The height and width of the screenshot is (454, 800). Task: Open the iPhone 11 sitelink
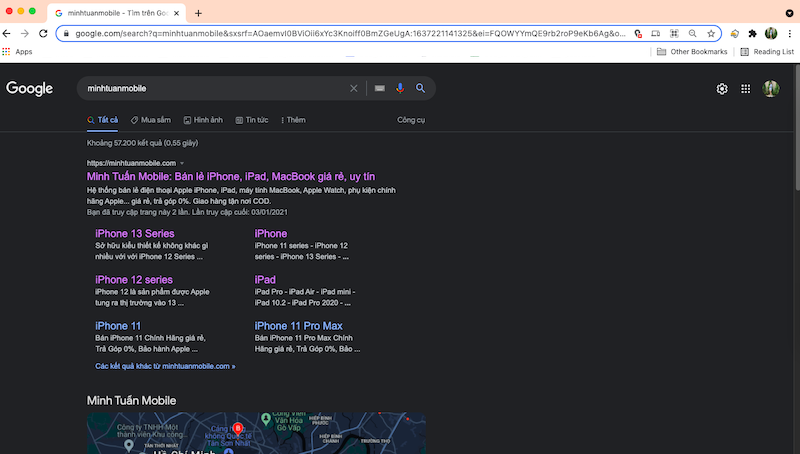118,326
